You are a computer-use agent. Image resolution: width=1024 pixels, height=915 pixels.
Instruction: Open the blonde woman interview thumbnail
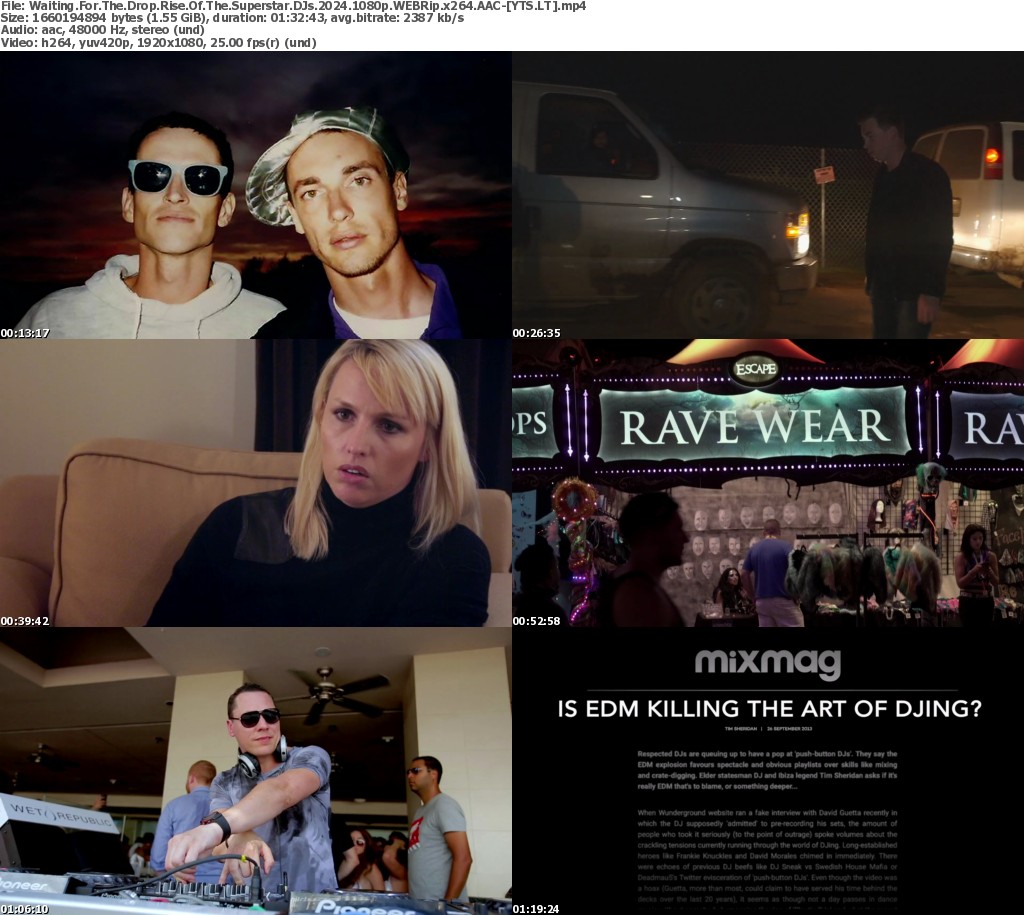coord(256,483)
